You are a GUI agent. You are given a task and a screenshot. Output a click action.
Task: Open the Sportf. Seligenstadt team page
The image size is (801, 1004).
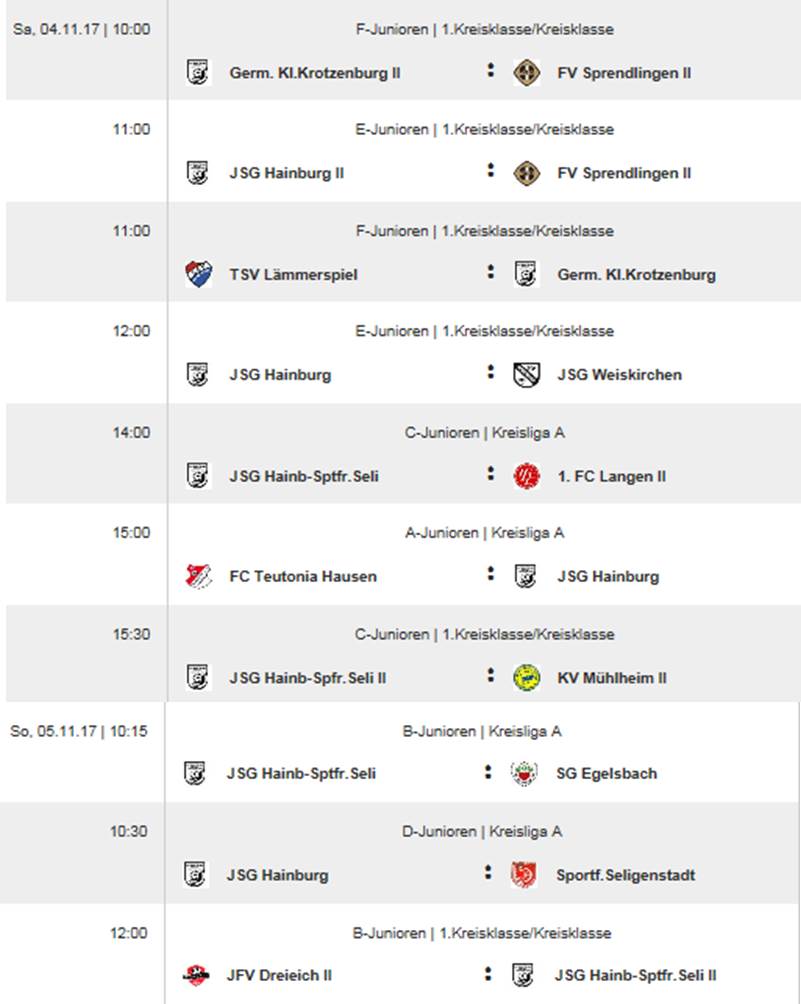coord(626,875)
